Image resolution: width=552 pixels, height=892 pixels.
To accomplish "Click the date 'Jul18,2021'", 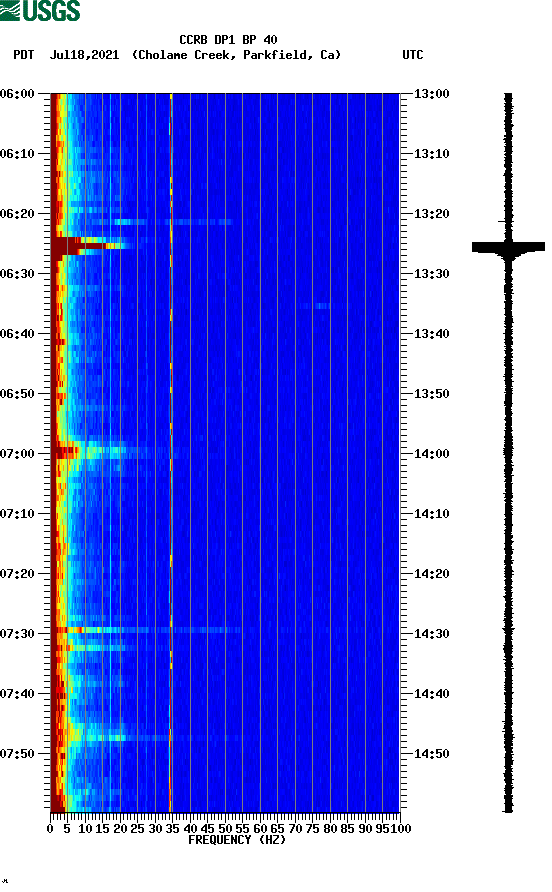I will 85,55.
